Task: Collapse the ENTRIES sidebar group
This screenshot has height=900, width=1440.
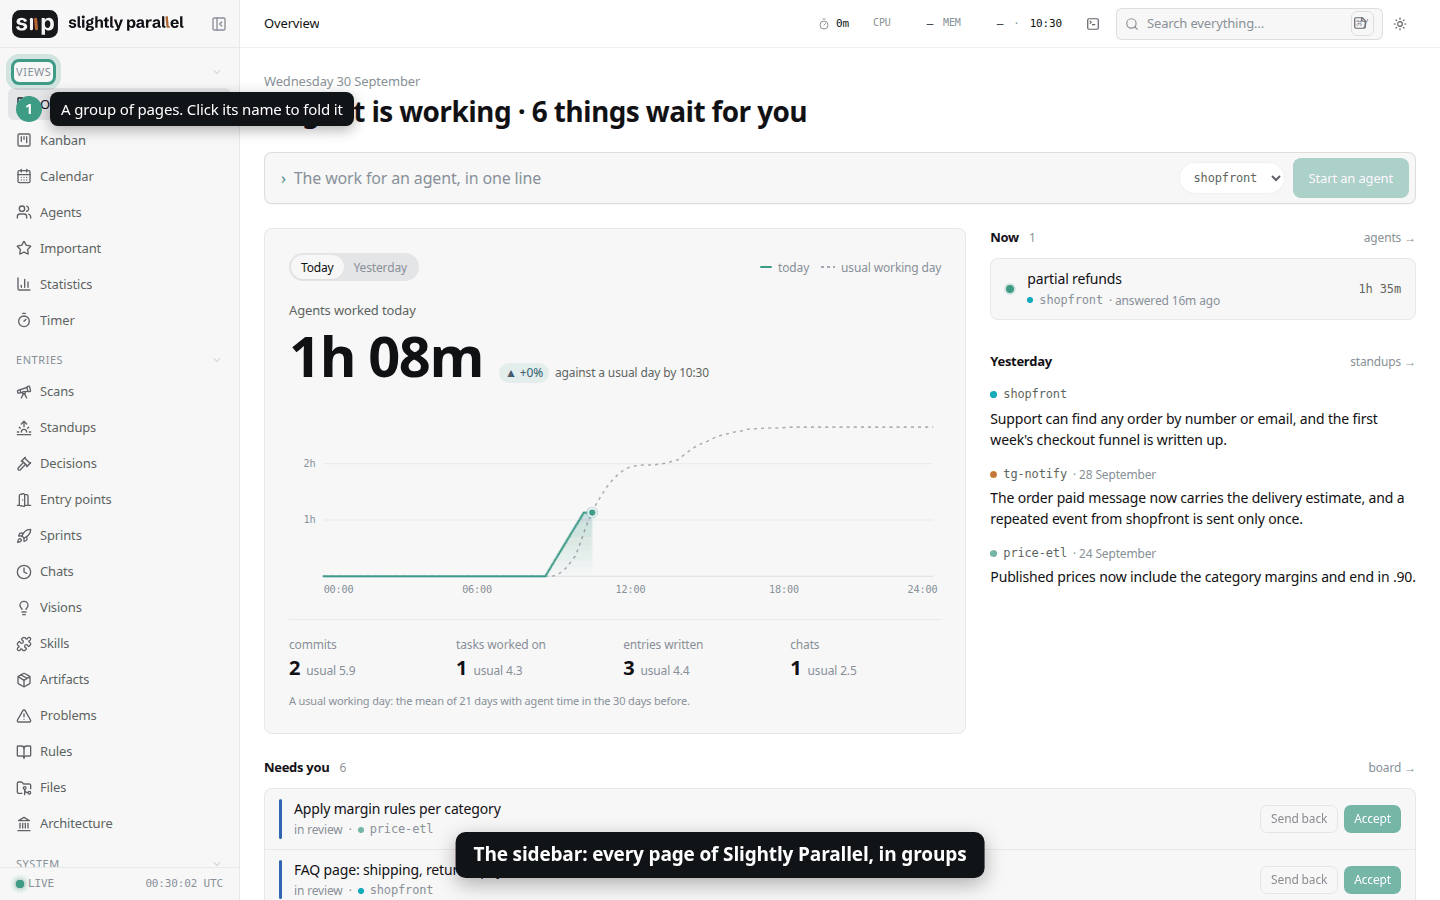Action: 118,360
